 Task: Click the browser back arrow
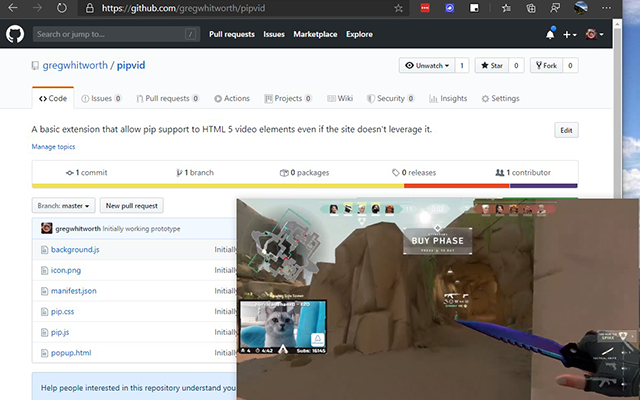(x=13, y=8)
